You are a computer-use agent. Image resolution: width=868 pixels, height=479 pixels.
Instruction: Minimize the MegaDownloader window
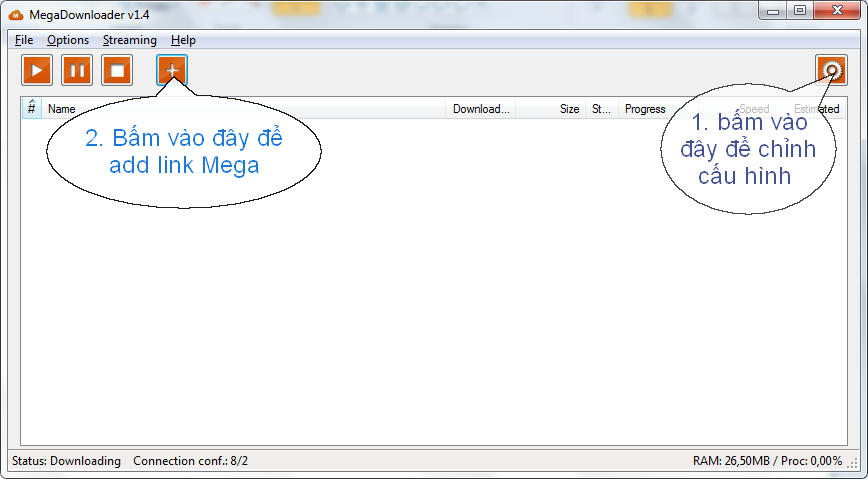(x=773, y=11)
